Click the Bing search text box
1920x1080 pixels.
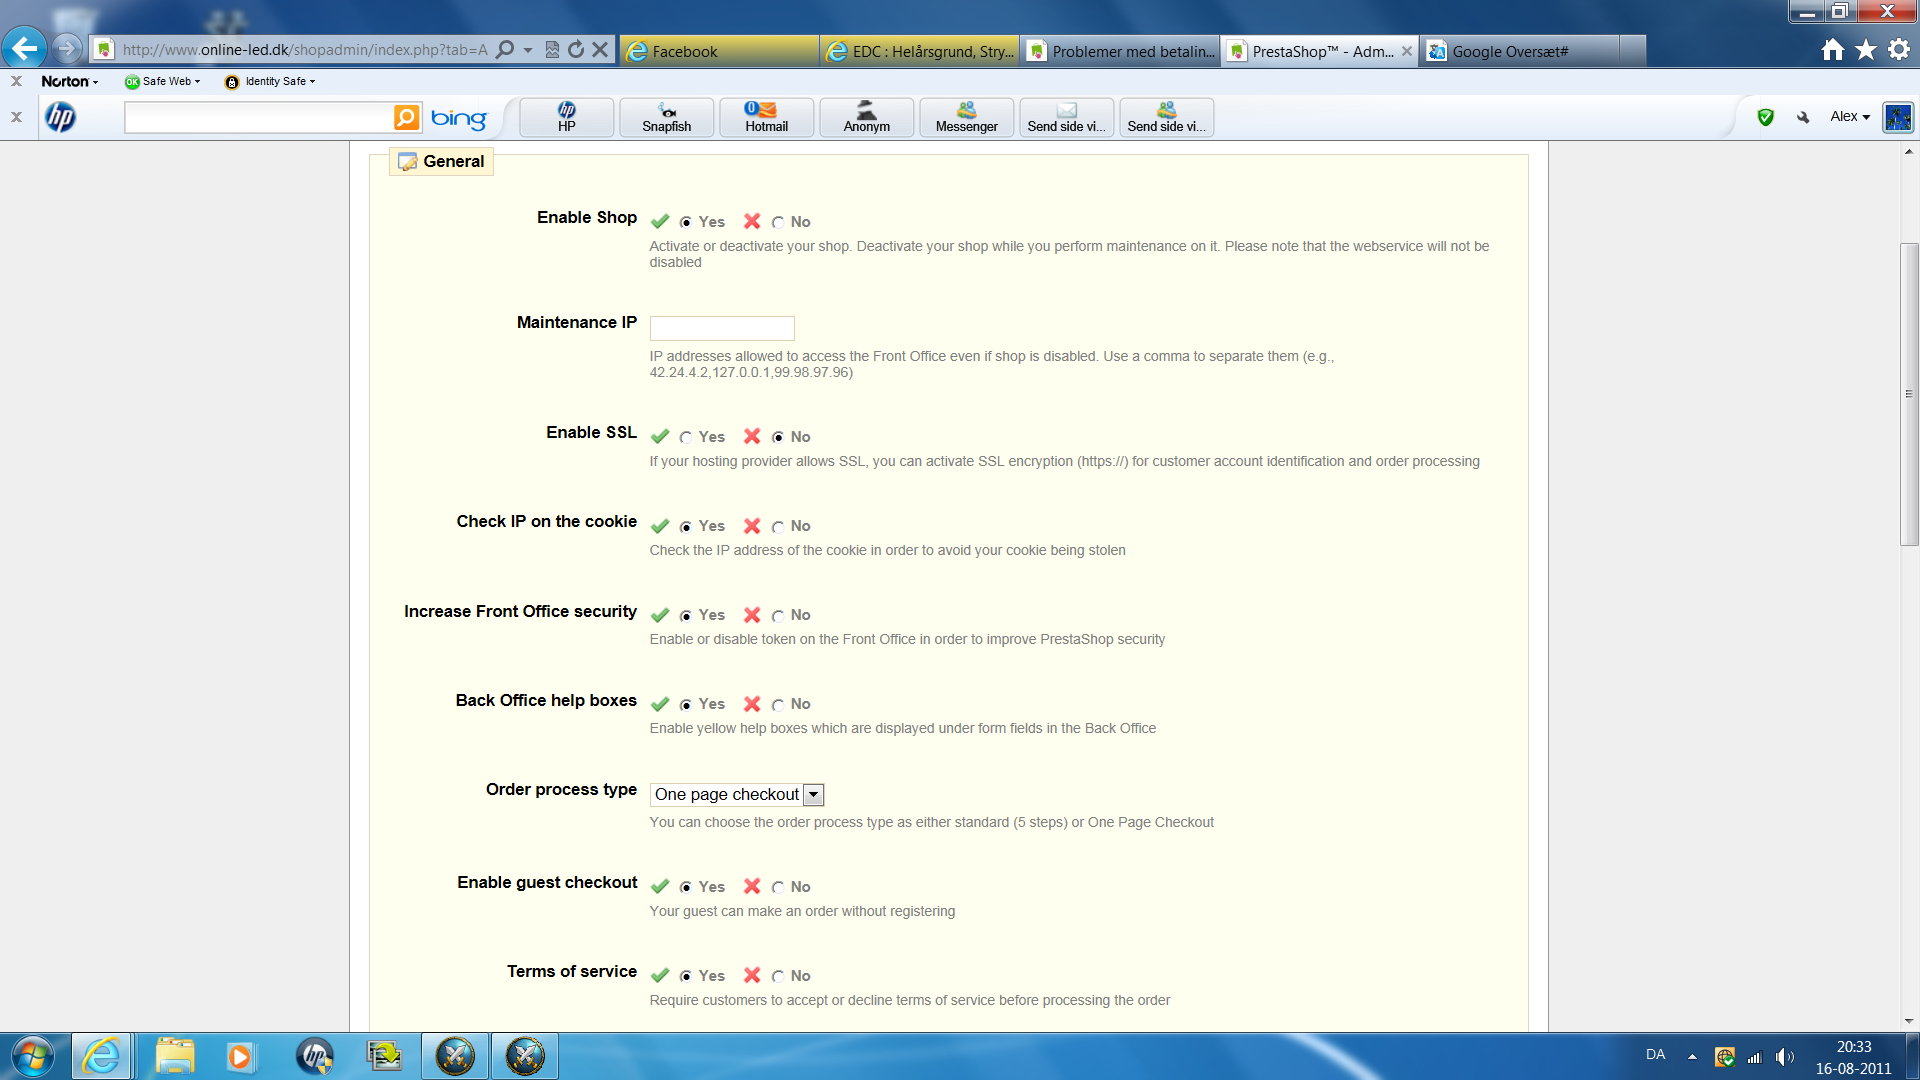click(x=258, y=118)
